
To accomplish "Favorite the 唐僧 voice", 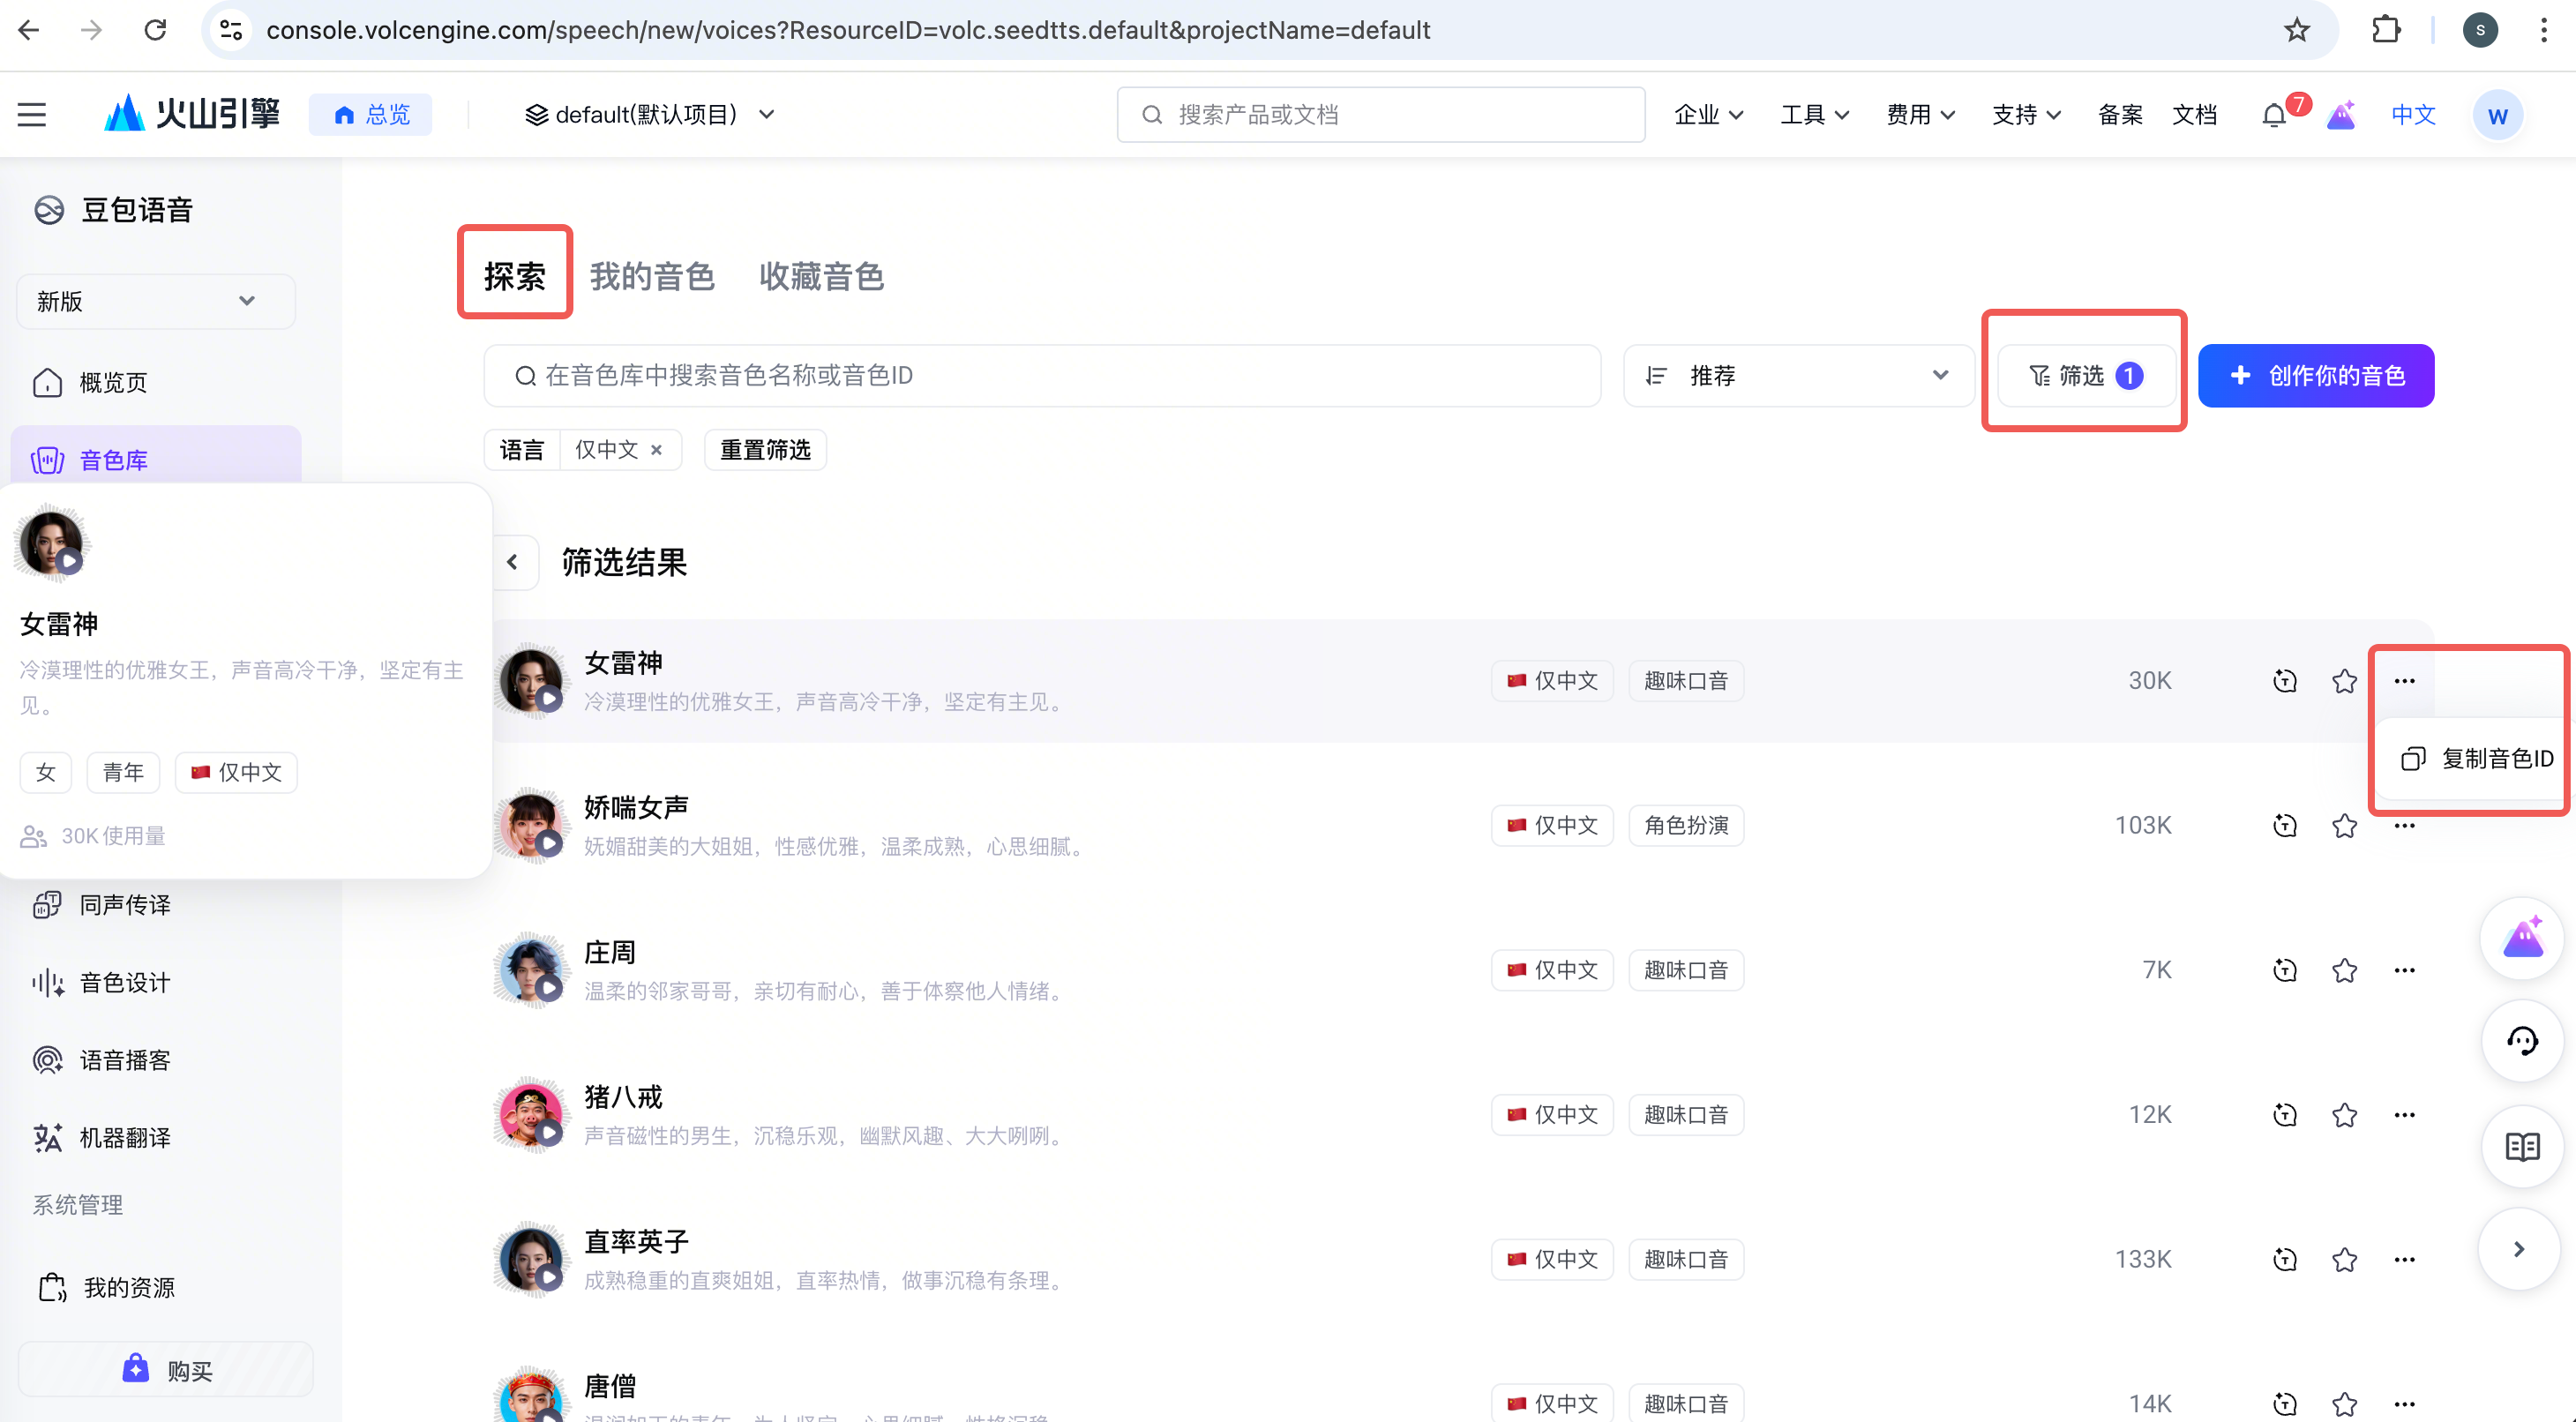I will [2344, 1404].
